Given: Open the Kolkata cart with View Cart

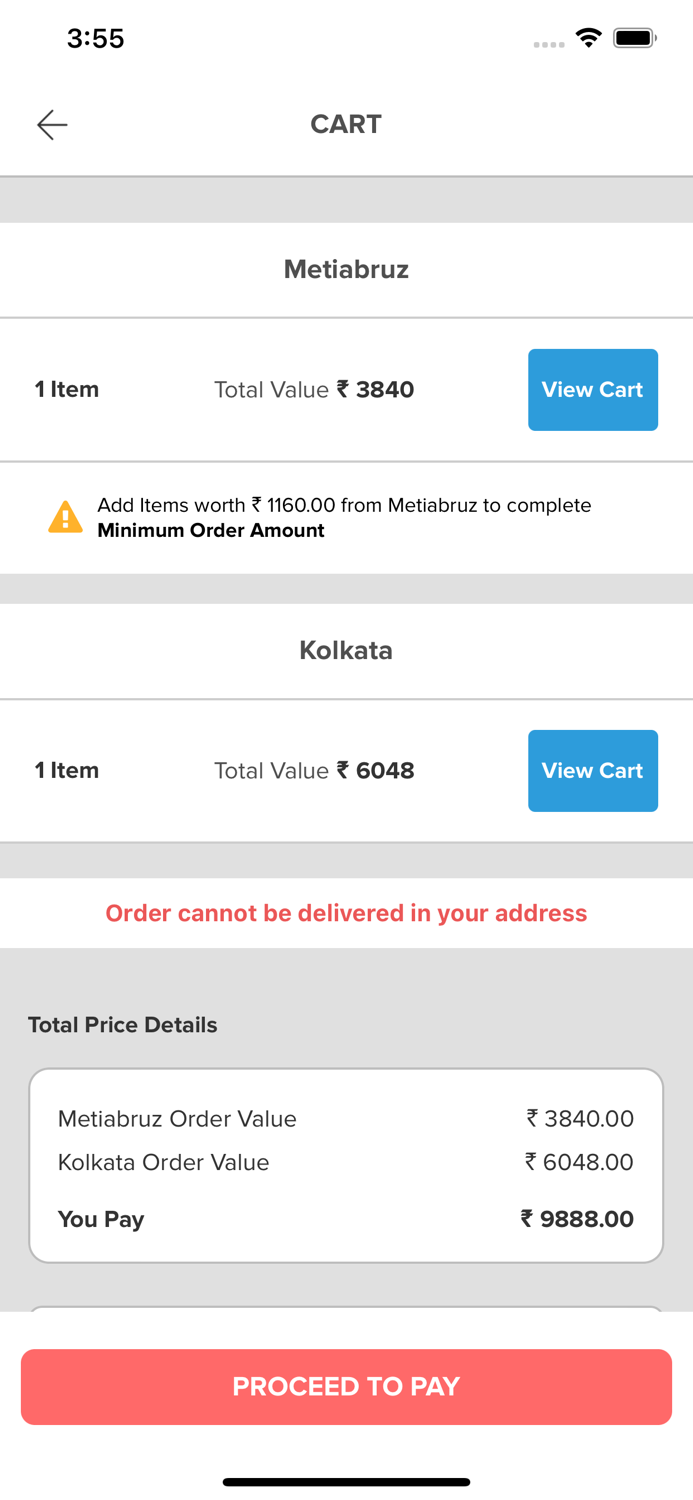Looking at the screenshot, I should (x=593, y=771).
